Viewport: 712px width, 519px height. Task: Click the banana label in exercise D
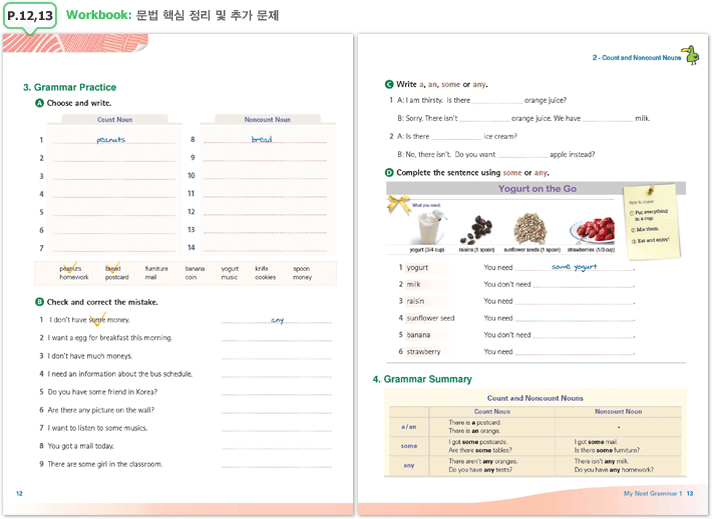point(418,335)
